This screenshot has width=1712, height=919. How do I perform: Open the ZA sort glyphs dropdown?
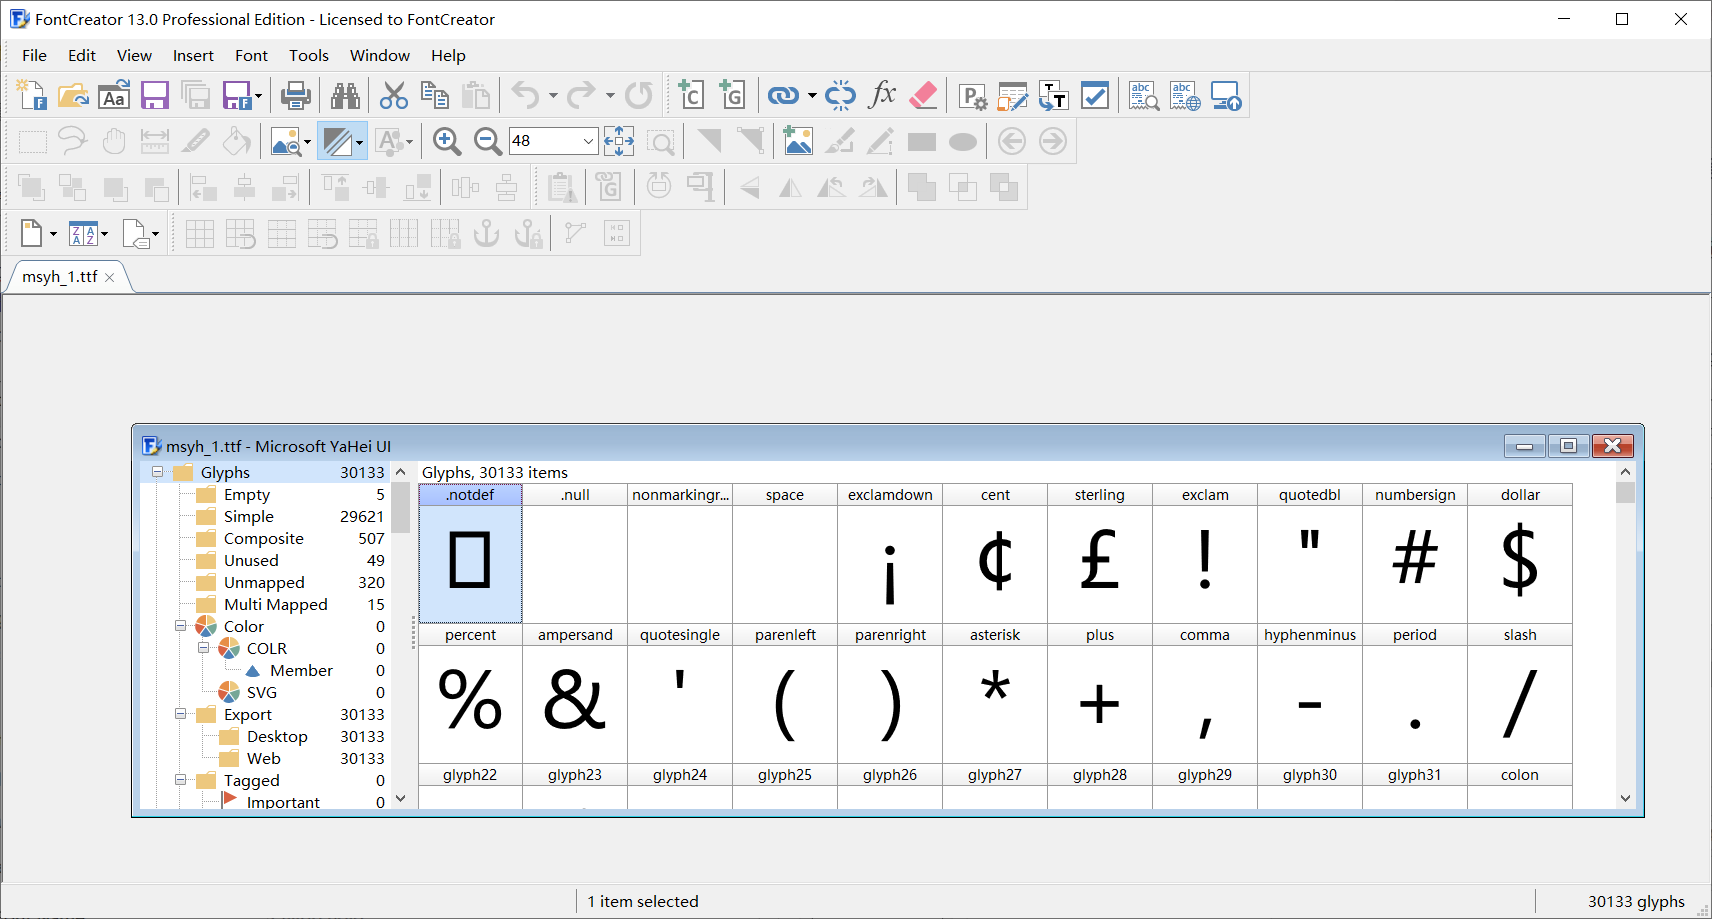click(104, 234)
